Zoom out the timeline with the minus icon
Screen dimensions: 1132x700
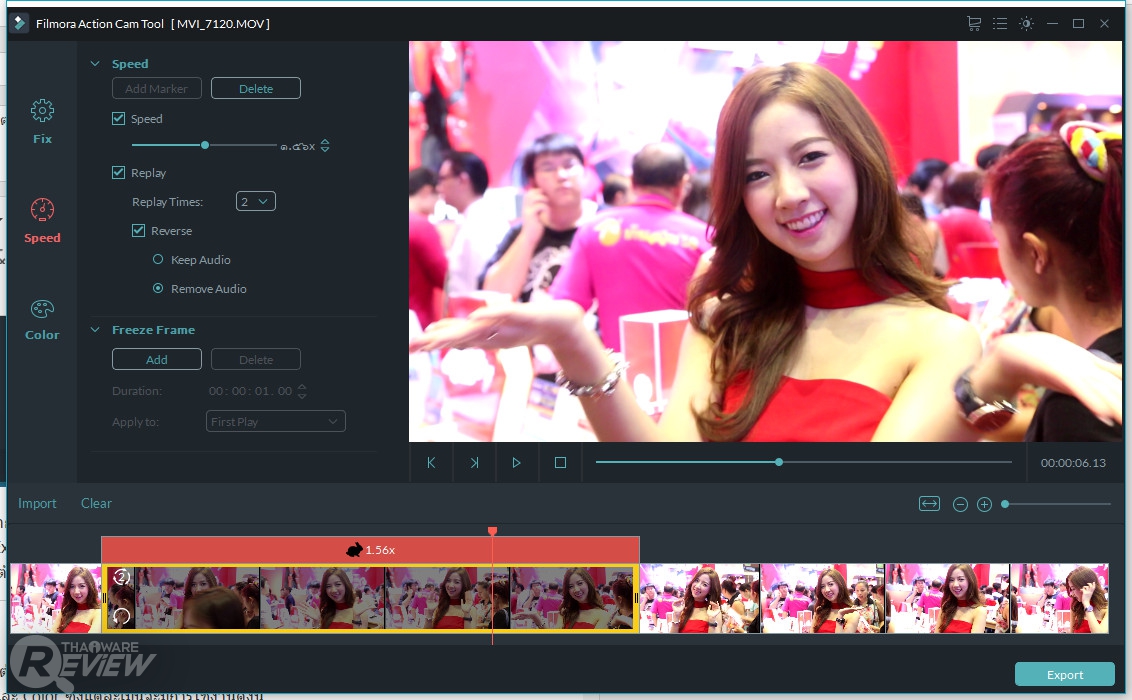click(960, 504)
